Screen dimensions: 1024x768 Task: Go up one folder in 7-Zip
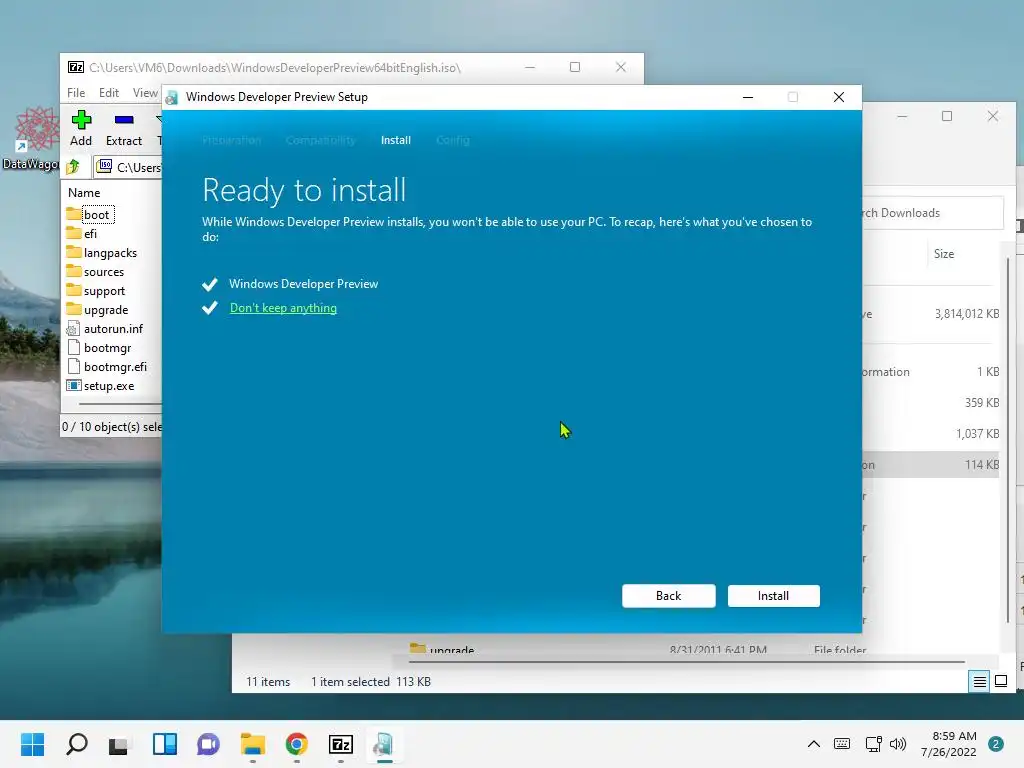(73, 167)
